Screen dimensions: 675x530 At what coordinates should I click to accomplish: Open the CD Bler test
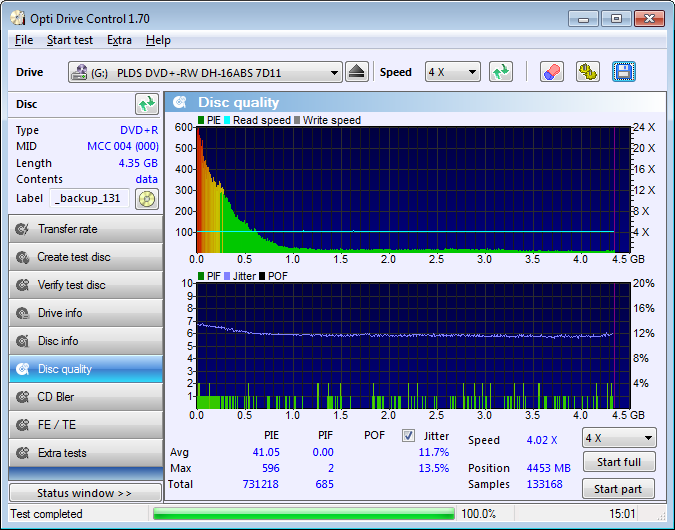pos(86,397)
